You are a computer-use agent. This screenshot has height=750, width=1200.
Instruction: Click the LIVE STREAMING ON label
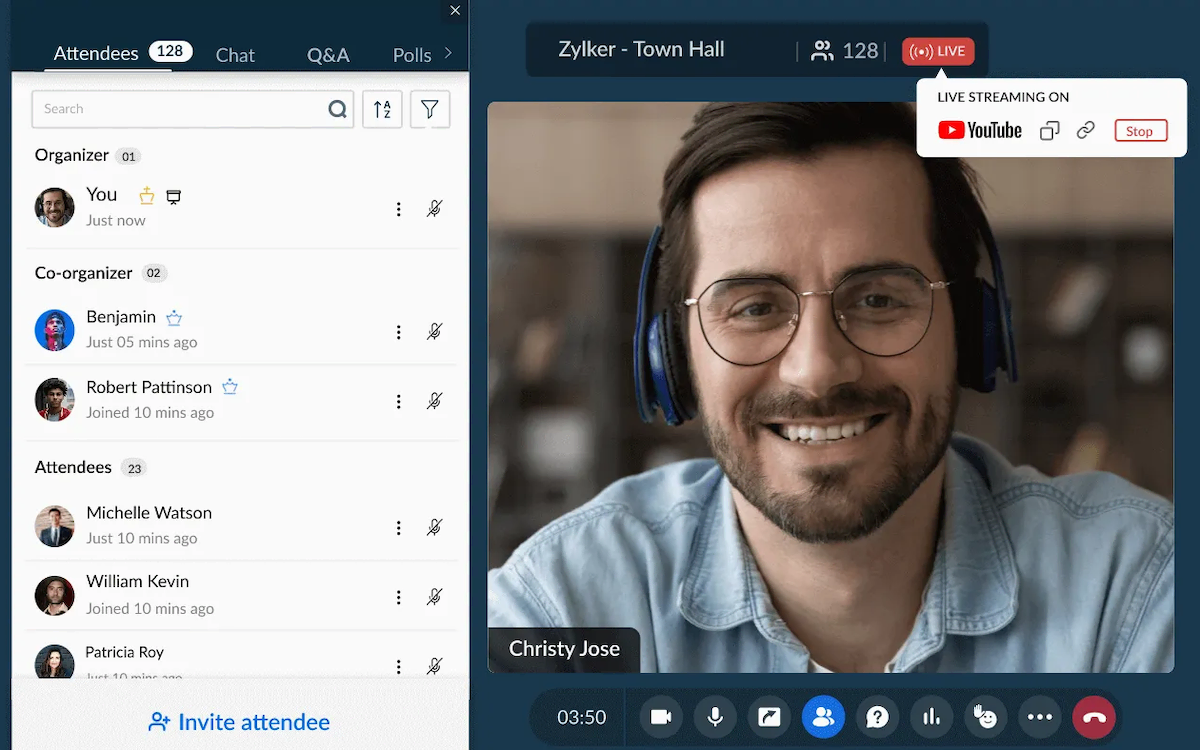pos(1003,97)
